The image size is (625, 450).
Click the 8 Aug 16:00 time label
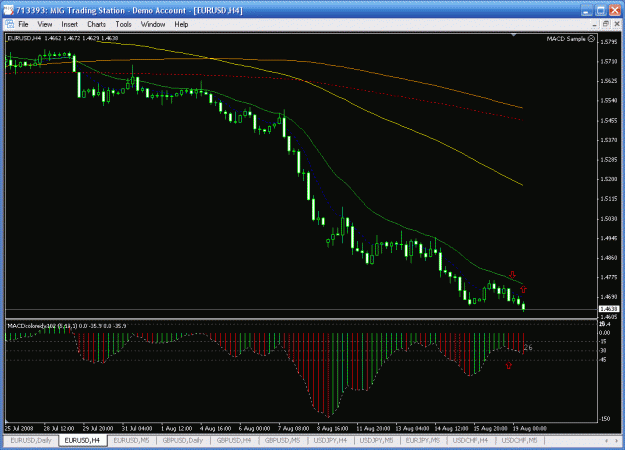coord(332,428)
